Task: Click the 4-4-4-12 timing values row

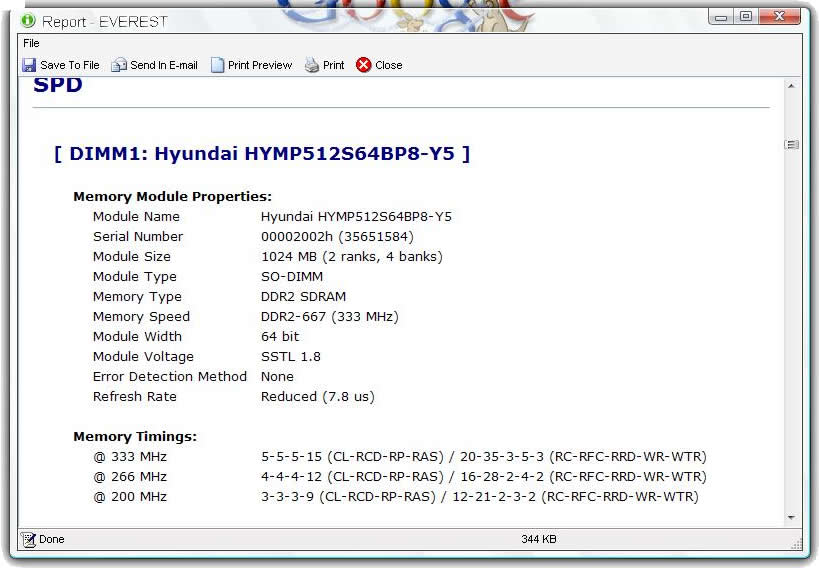Action: (484, 477)
